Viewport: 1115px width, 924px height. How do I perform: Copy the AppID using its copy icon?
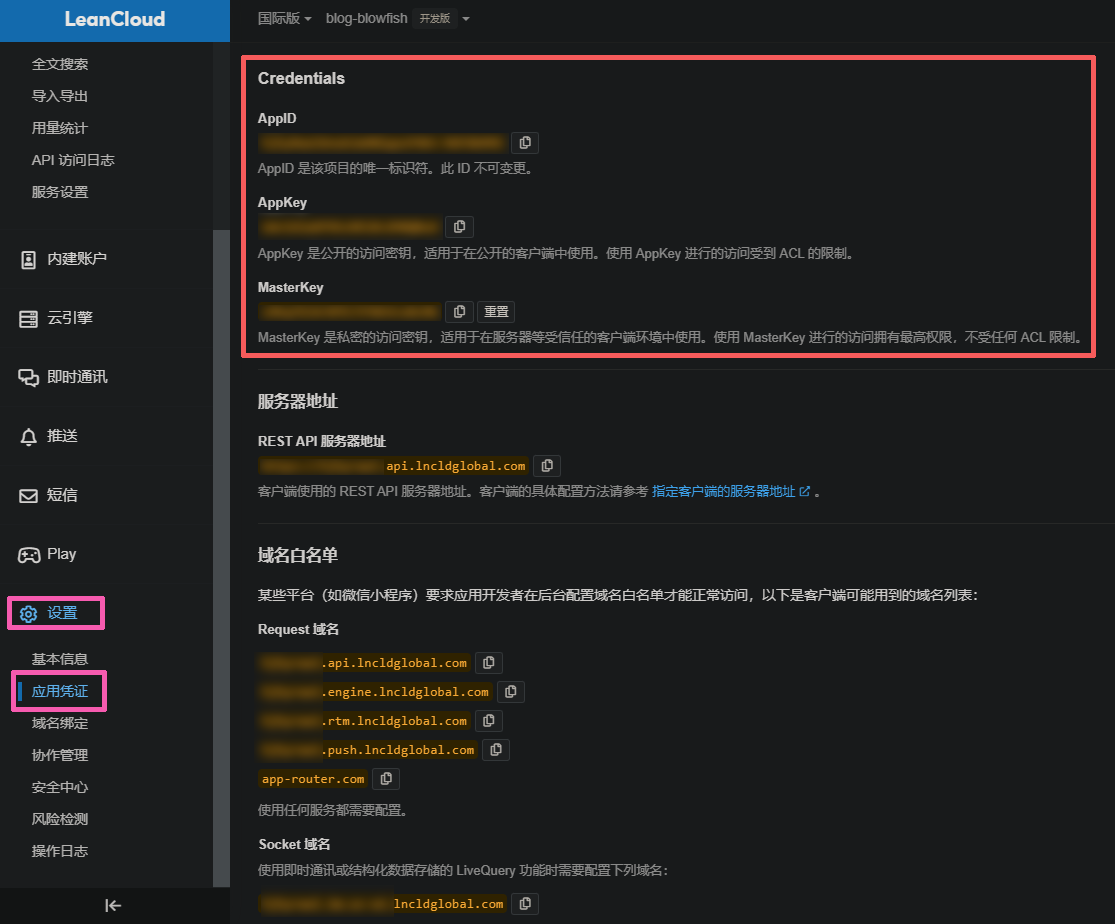click(x=525, y=142)
